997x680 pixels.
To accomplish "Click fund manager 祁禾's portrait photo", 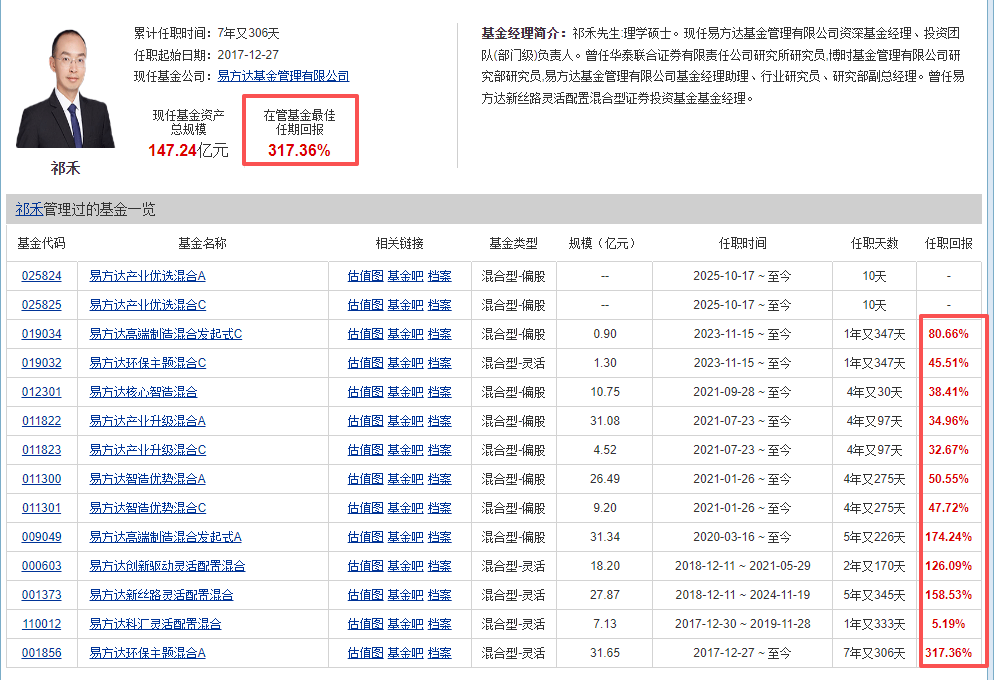I will pos(65,88).
